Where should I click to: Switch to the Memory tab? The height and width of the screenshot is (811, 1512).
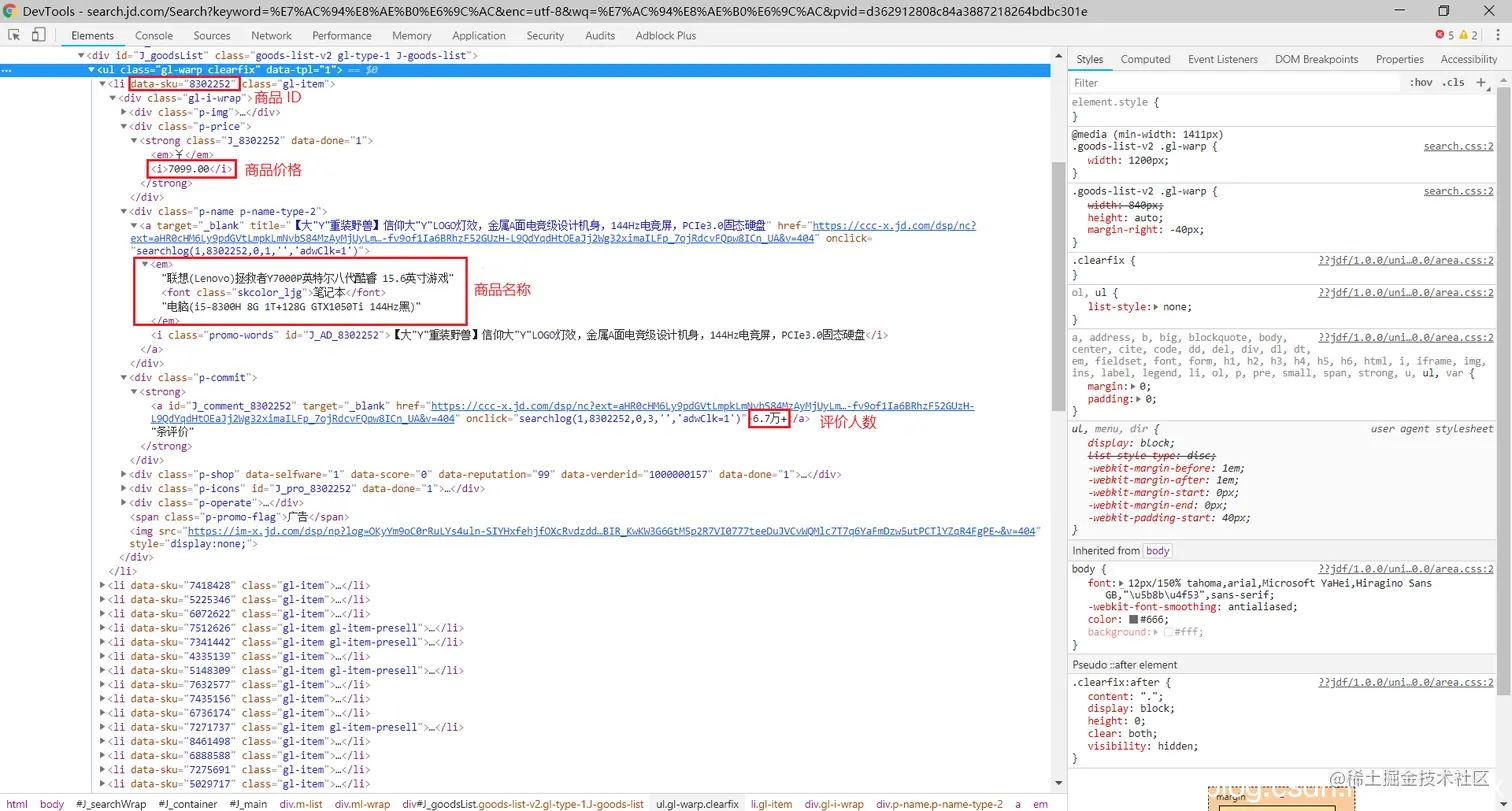tap(412, 35)
